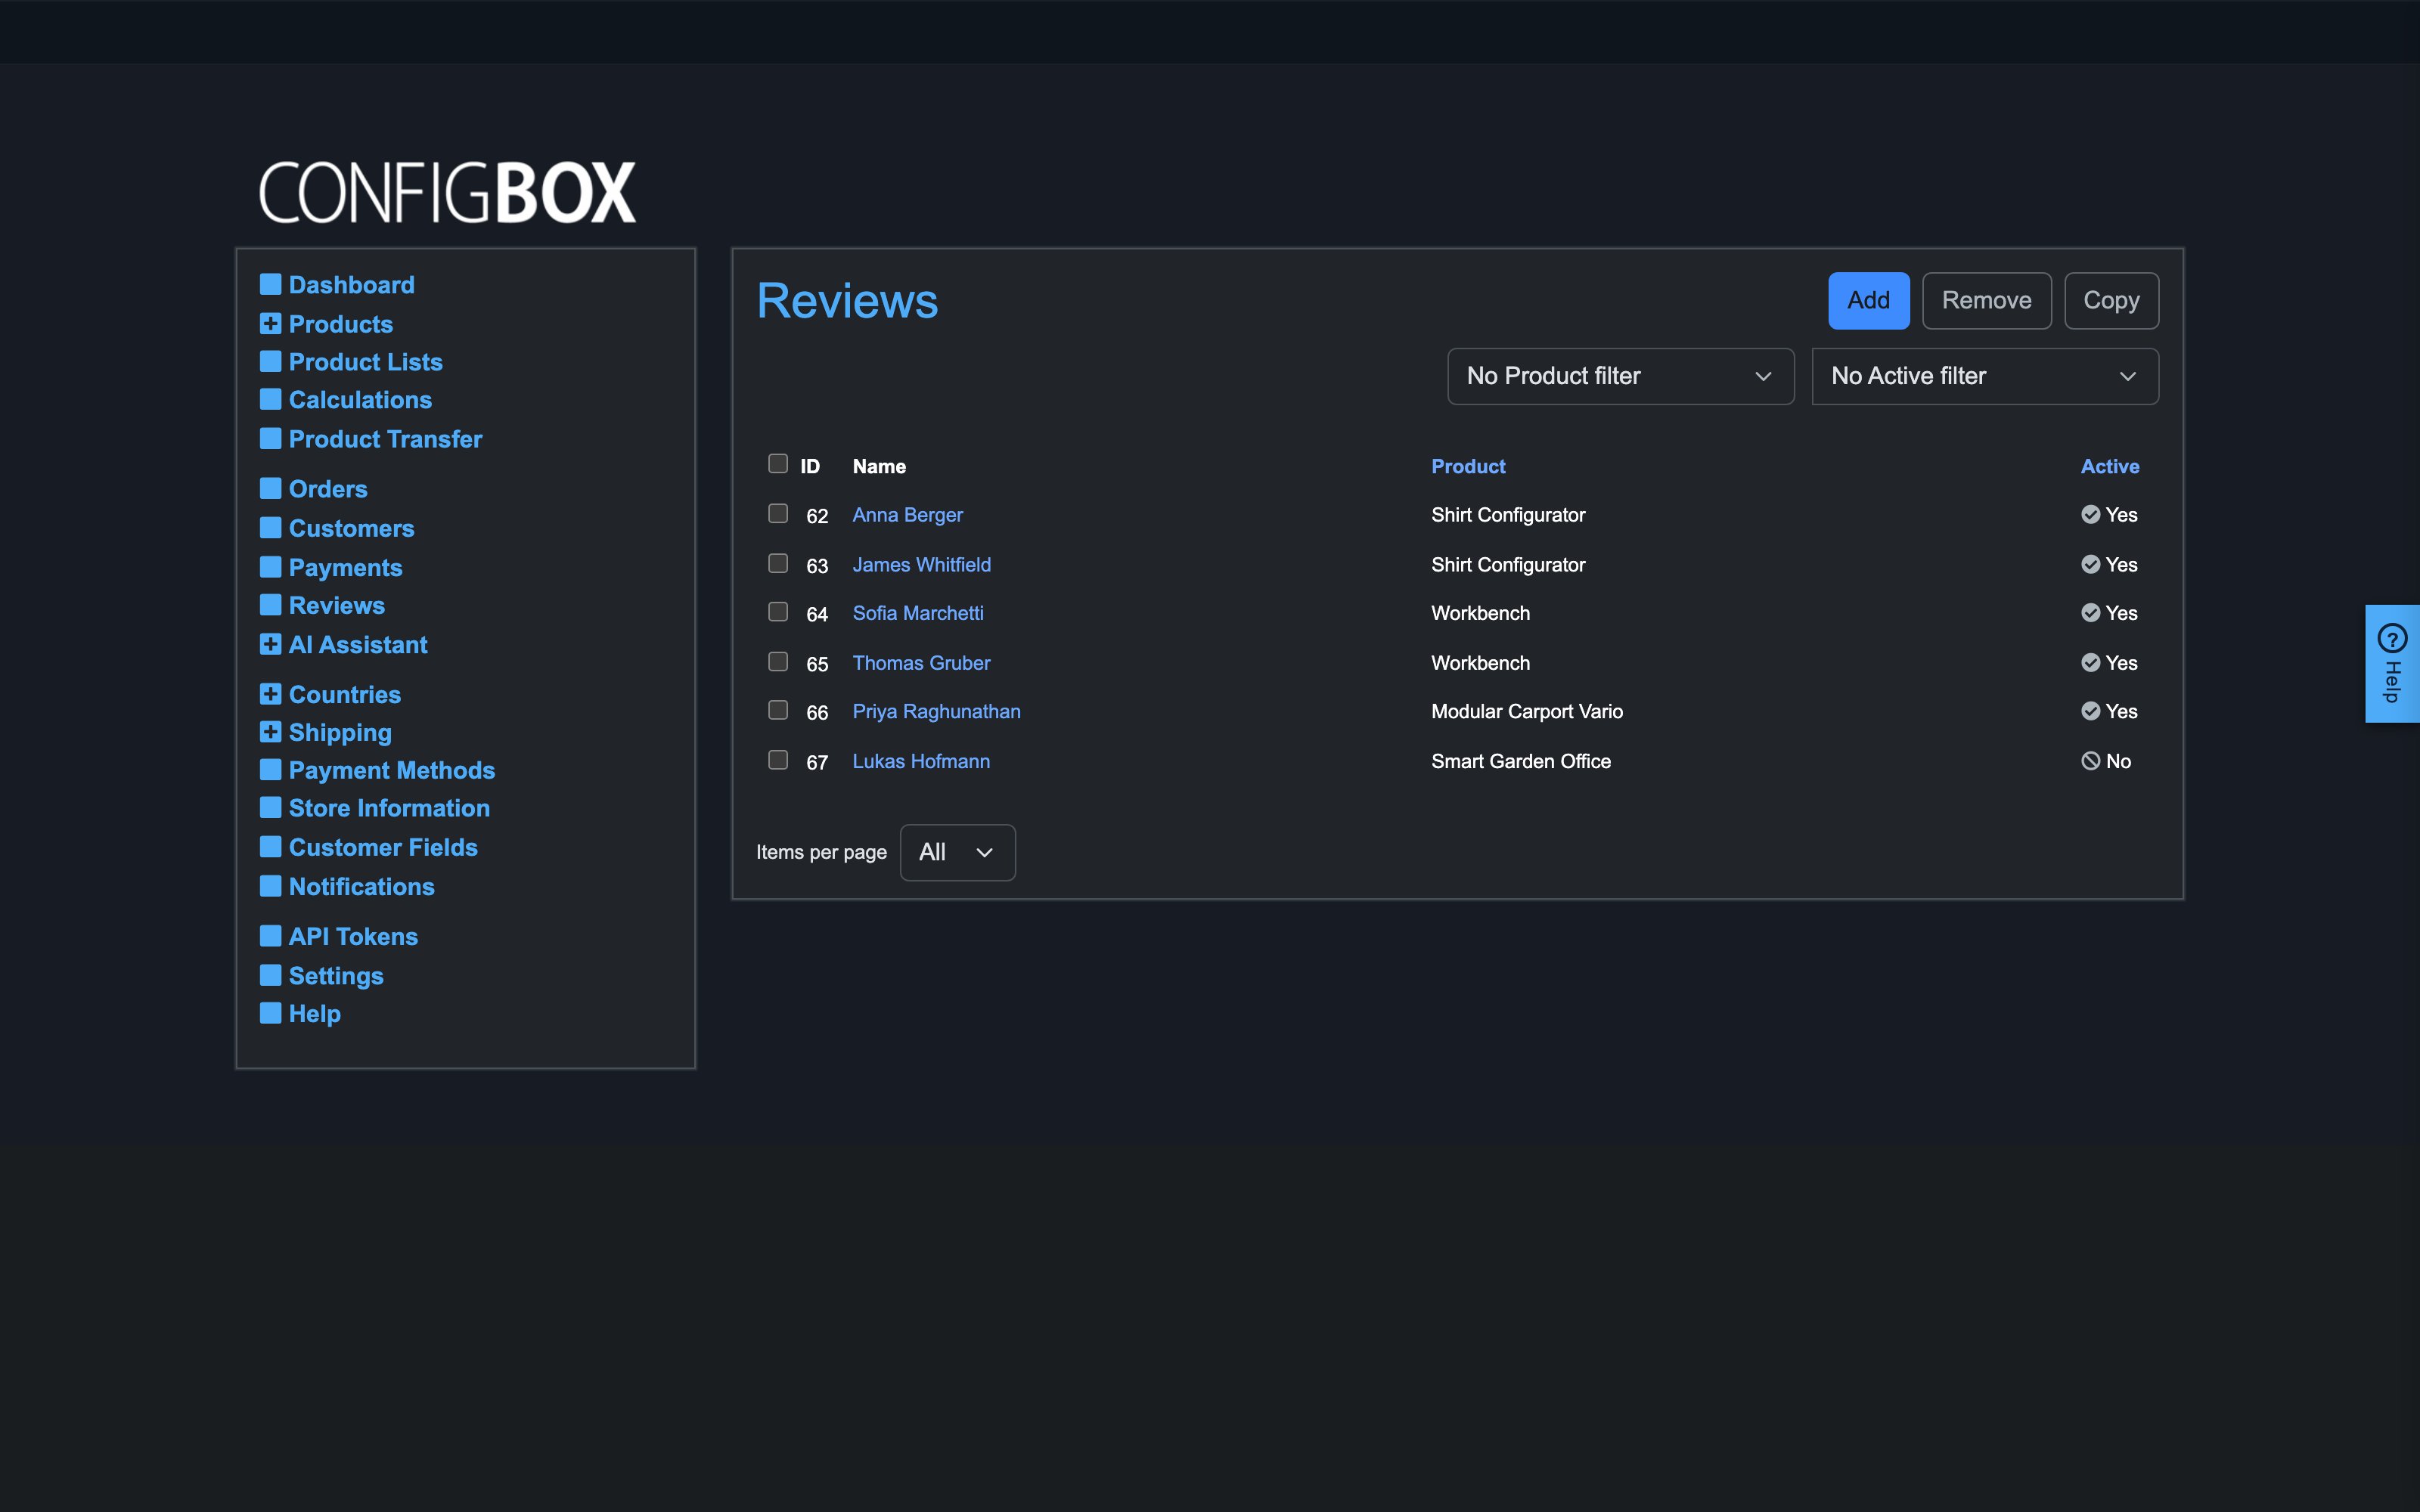
Task: Click the Store Information sidebar icon
Action: pyautogui.click(x=270, y=807)
